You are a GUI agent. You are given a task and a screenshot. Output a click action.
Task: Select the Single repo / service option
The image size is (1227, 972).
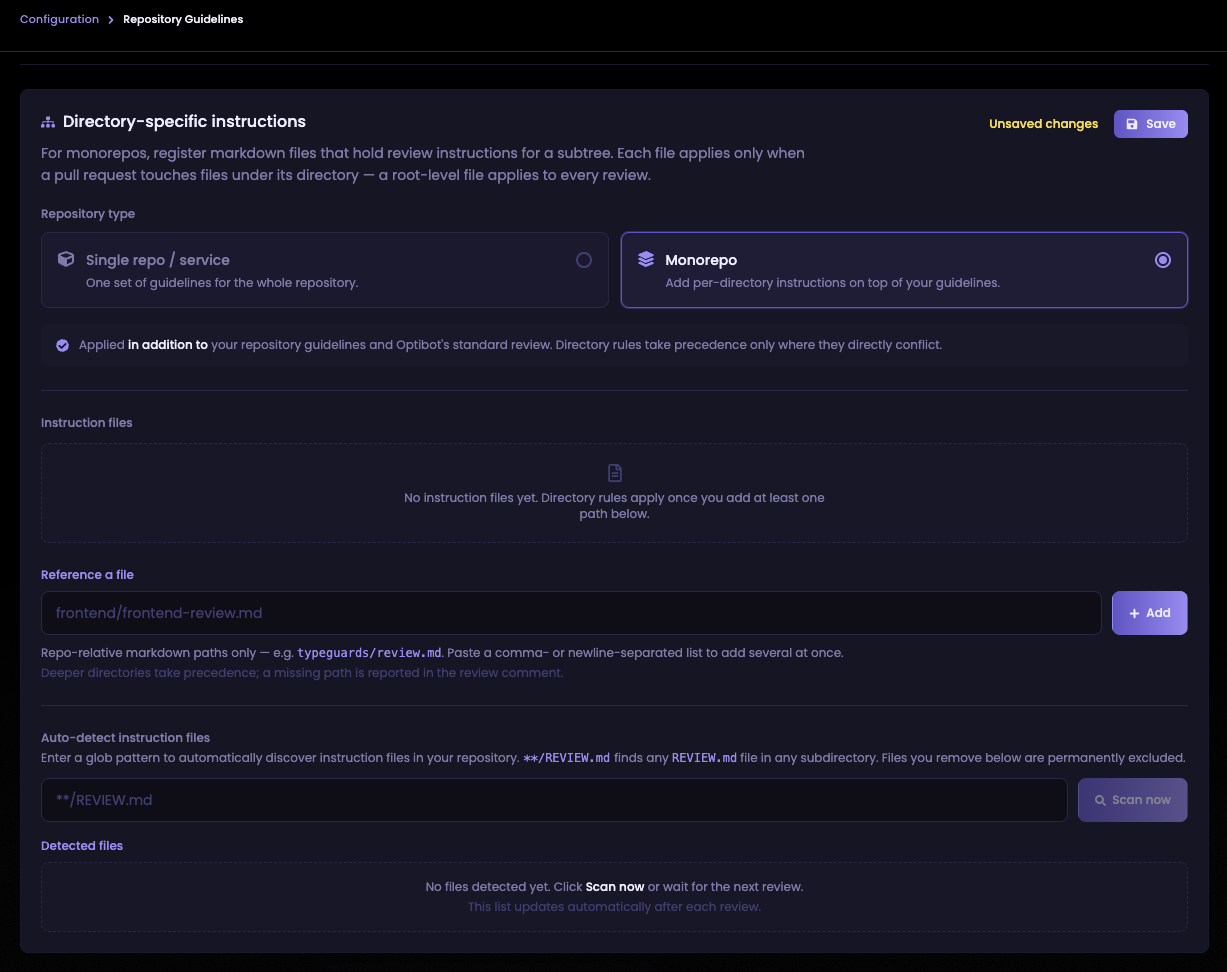click(325, 270)
